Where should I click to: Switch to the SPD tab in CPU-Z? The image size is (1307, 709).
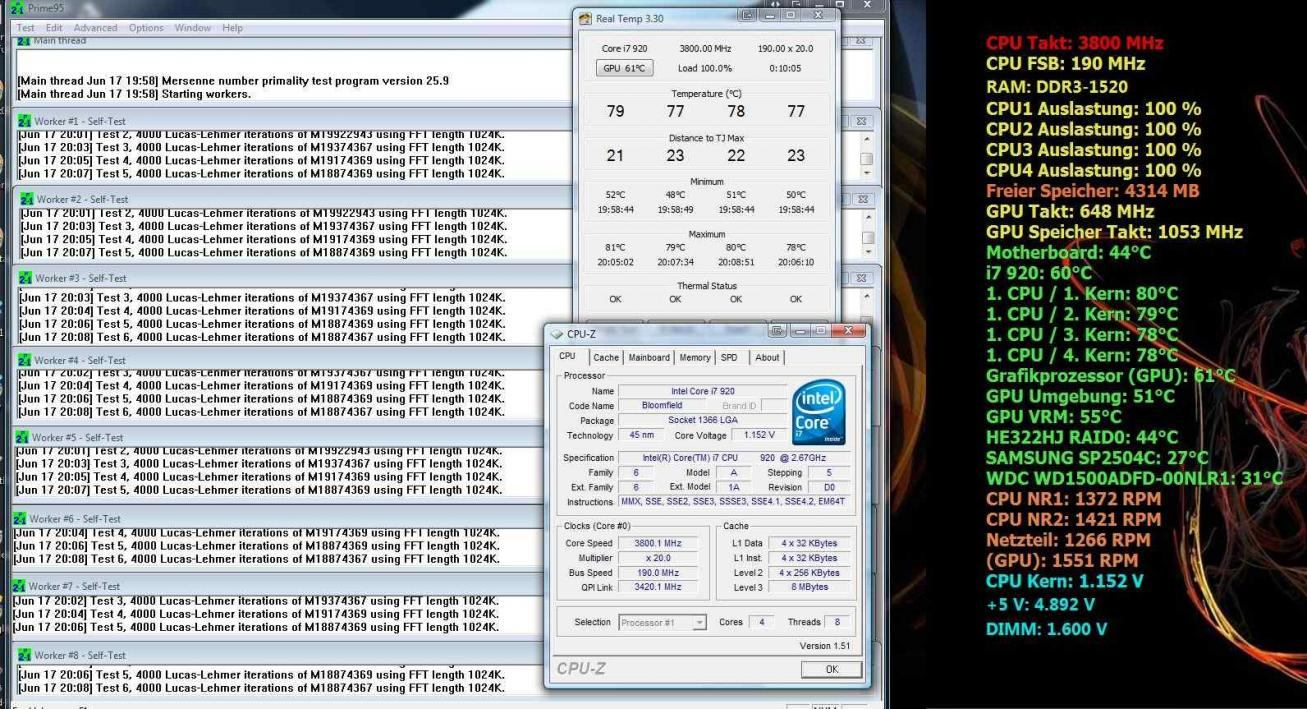click(x=729, y=358)
